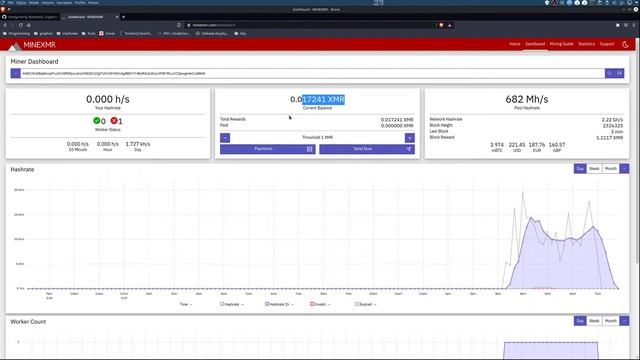The height and width of the screenshot is (360, 640).
Task: Click the 682 Mh/s pool hashrate value
Action: pyautogui.click(x=527, y=99)
